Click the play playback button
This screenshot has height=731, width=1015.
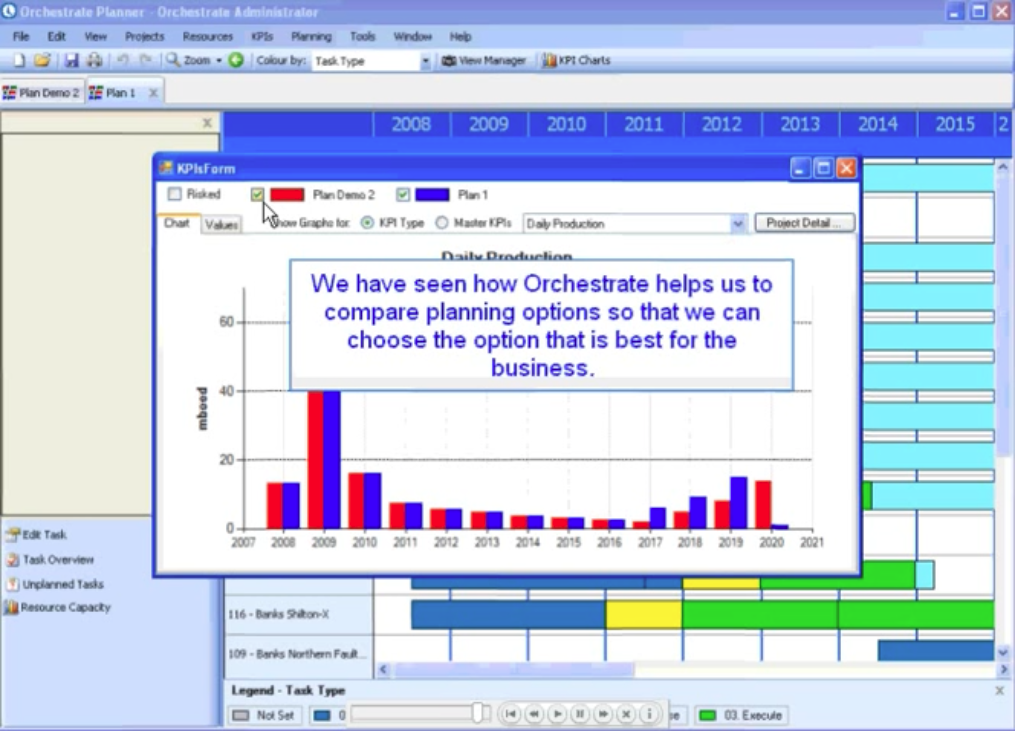click(x=557, y=714)
